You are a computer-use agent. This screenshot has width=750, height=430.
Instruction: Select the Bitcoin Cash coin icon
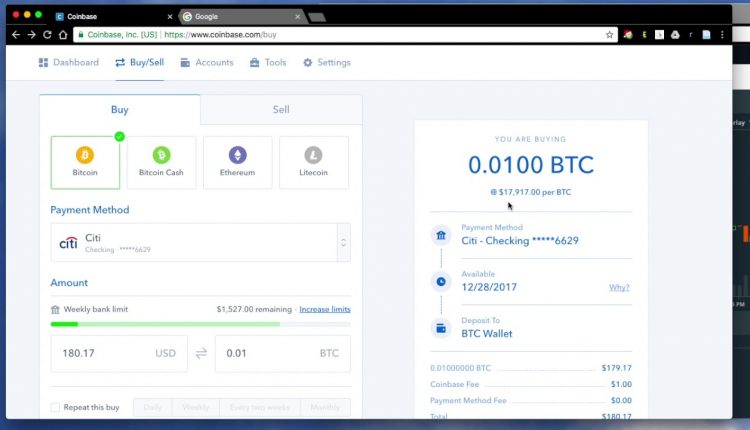161,155
